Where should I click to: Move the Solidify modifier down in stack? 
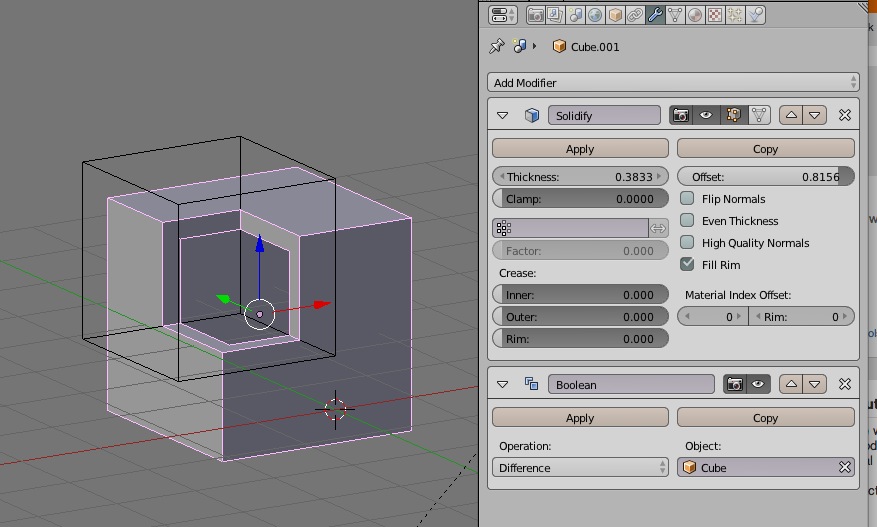(x=814, y=116)
